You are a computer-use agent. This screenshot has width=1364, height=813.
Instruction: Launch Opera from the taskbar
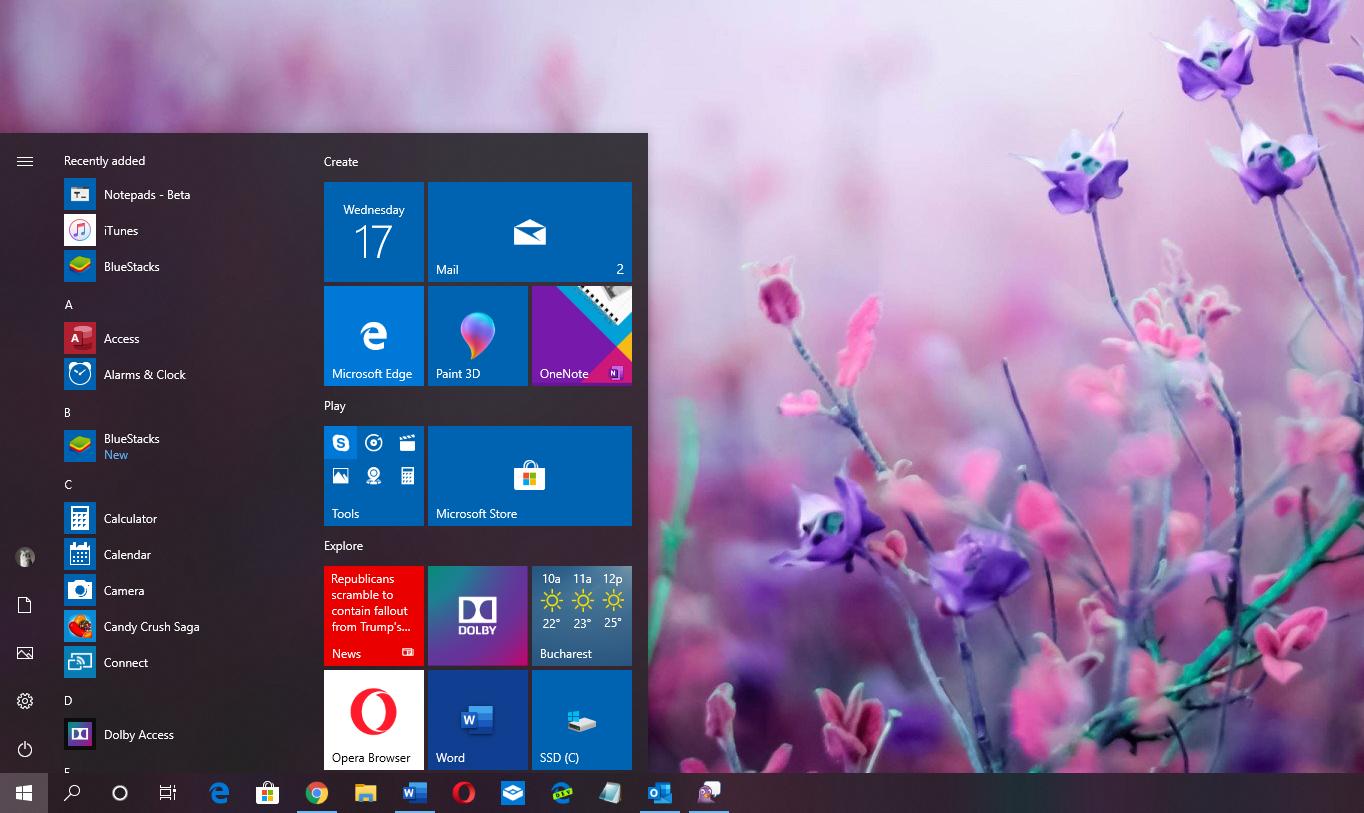[x=463, y=793]
